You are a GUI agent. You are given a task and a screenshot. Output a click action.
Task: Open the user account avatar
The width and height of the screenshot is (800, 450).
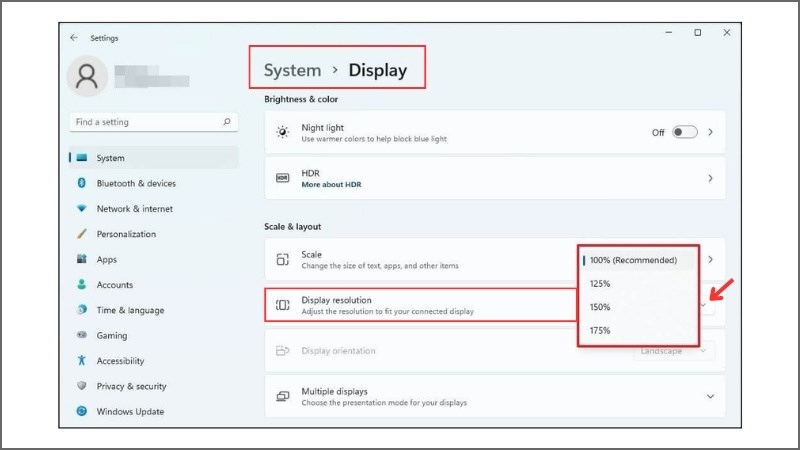pyautogui.click(x=87, y=76)
